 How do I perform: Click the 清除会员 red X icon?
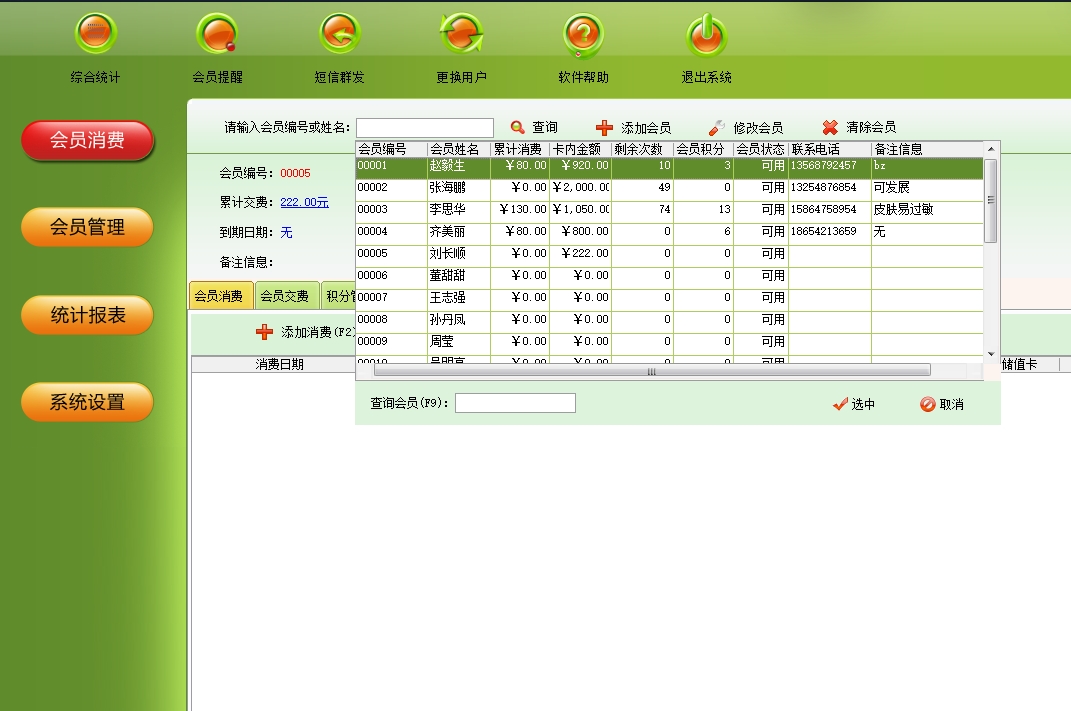(x=830, y=128)
